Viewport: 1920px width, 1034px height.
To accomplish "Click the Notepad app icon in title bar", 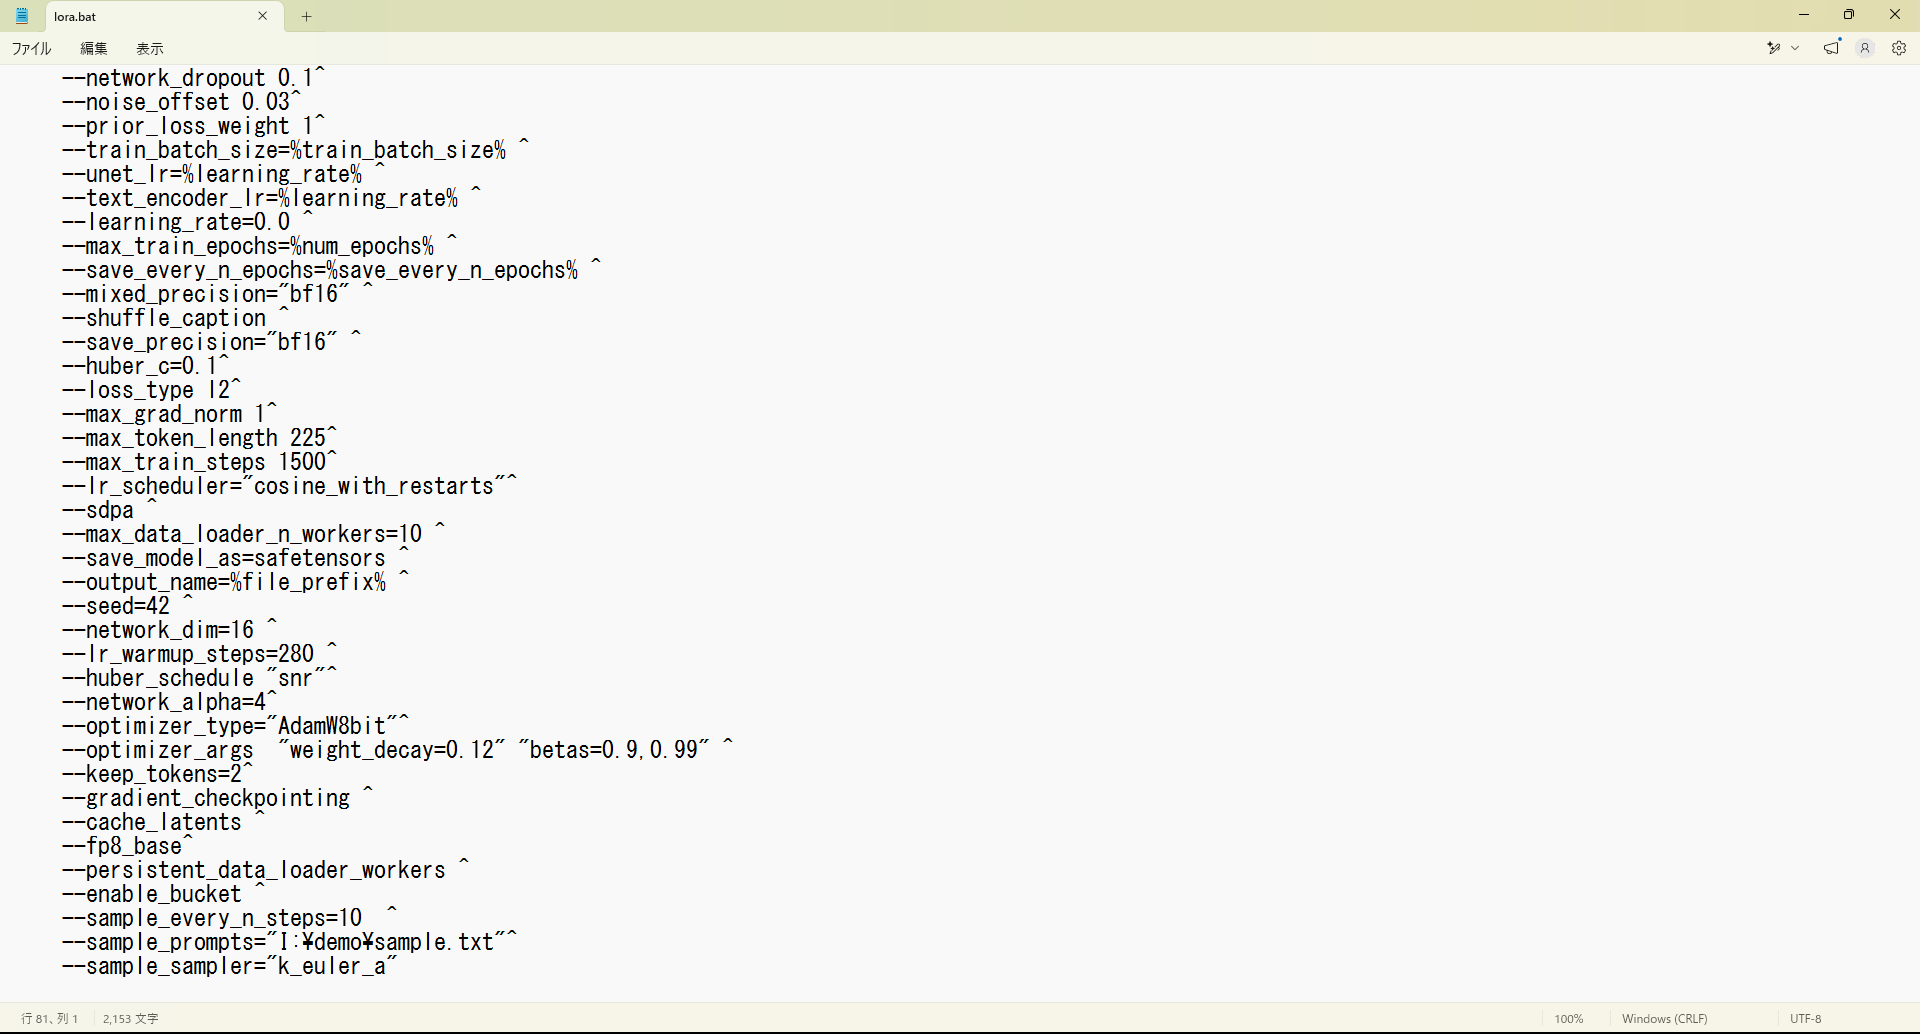I will [22, 16].
